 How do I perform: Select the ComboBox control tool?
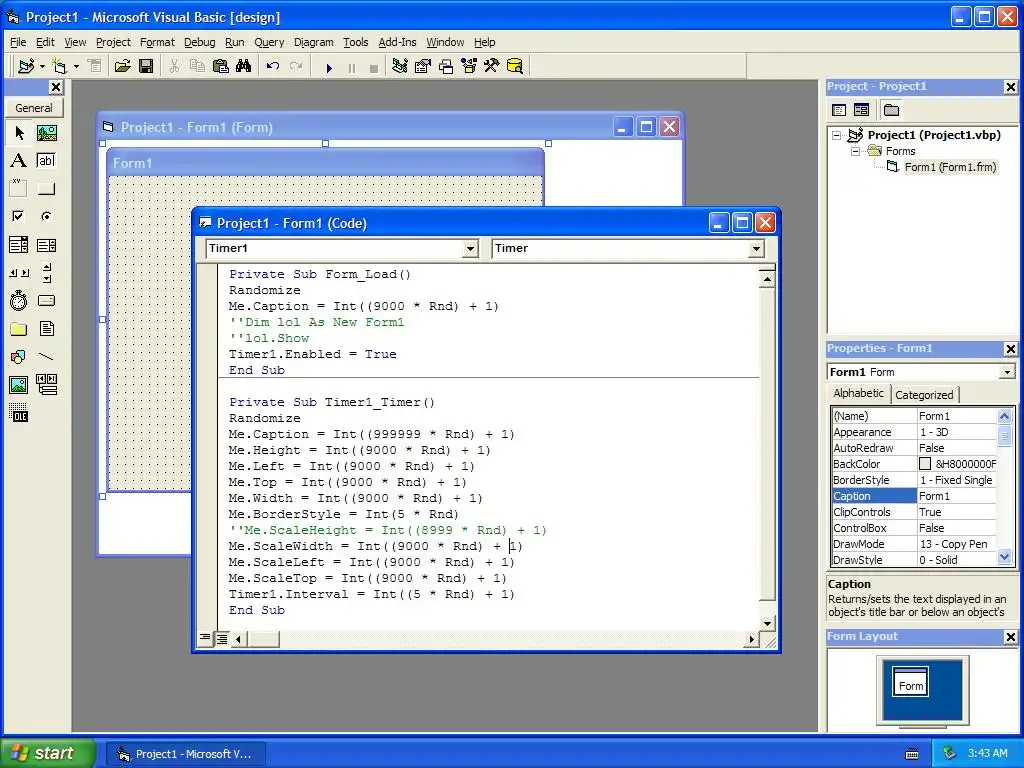(19, 245)
